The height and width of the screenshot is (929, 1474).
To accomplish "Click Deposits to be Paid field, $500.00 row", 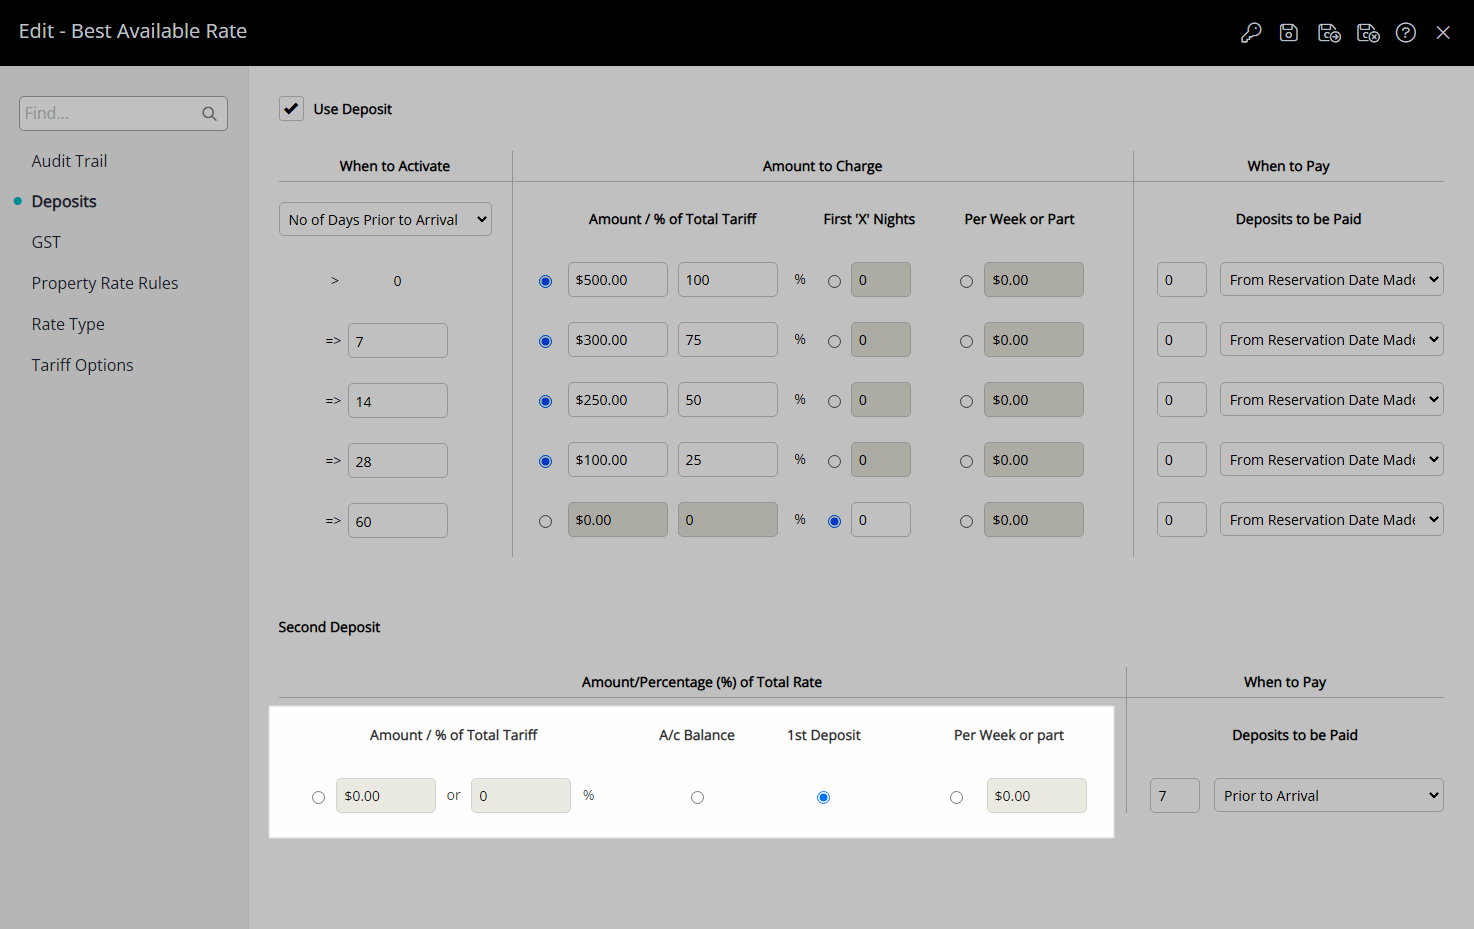I will pyautogui.click(x=1182, y=279).
